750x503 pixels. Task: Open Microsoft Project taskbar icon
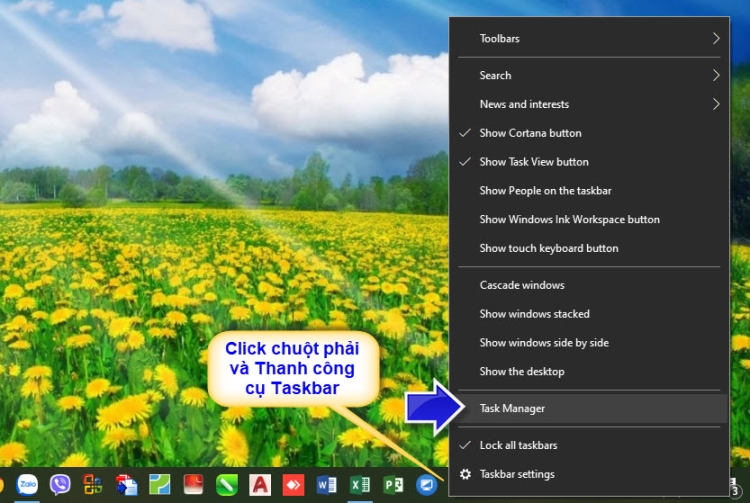pos(393,485)
